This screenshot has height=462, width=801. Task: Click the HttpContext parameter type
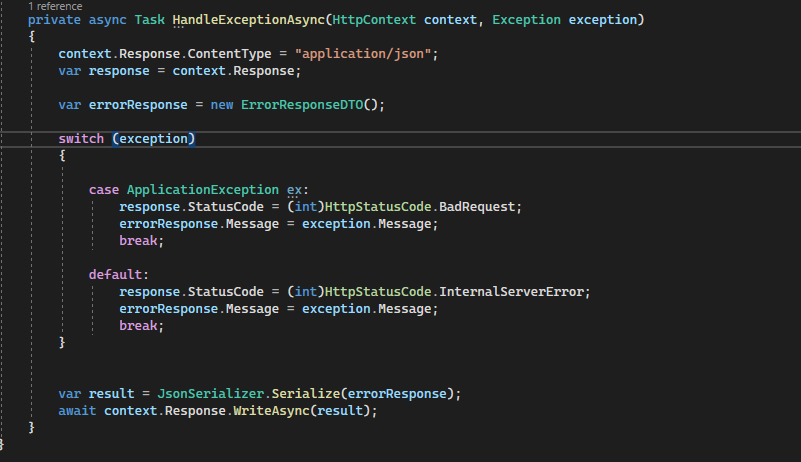pos(374,20)
